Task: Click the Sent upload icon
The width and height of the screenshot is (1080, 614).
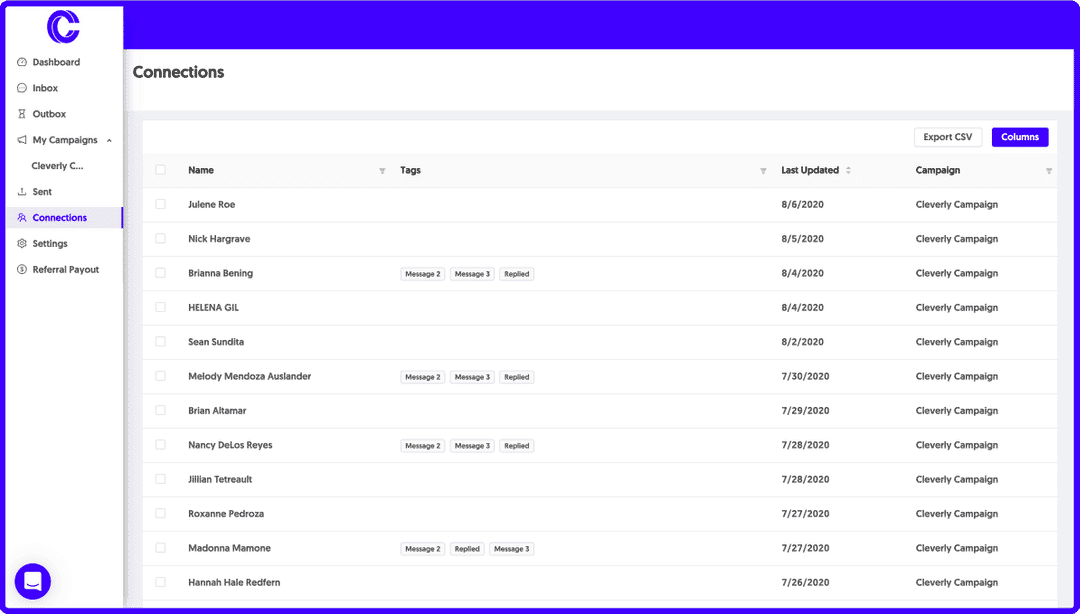Action: (x=22, y=192)
